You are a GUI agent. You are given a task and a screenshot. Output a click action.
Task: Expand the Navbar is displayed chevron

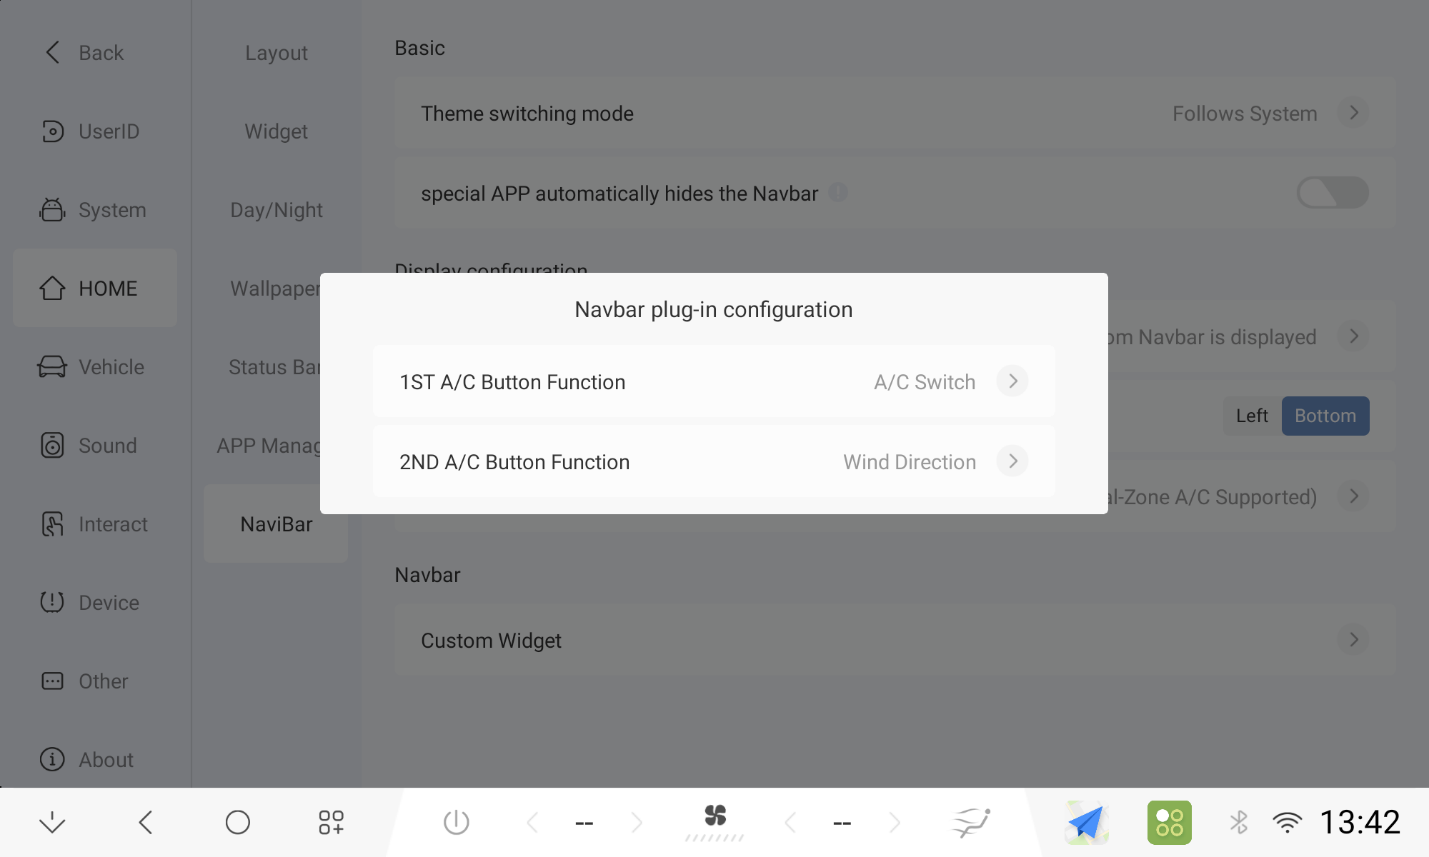tap(1354, 336)
